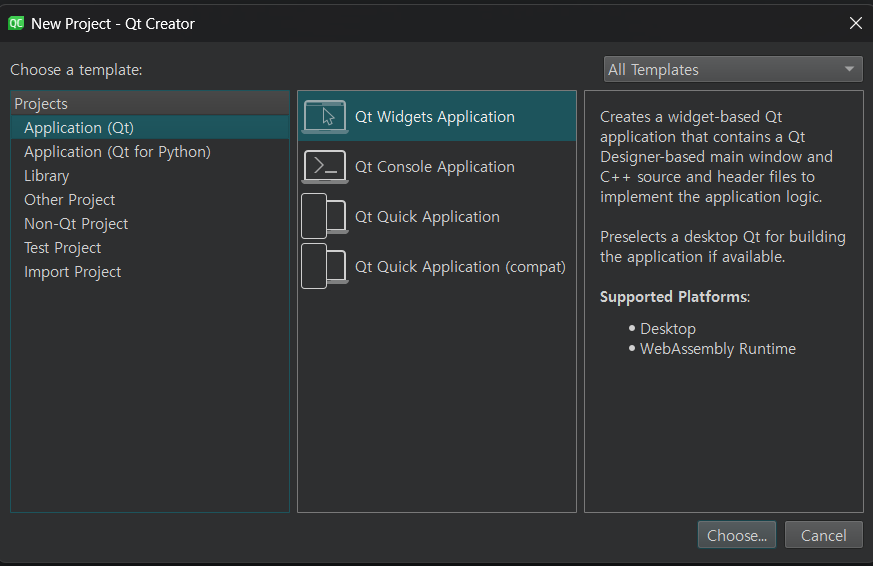Image resolution: width=873 pixels, height=566 pixels.
Task: Click the Choose a template label
Action: point(76,70)
